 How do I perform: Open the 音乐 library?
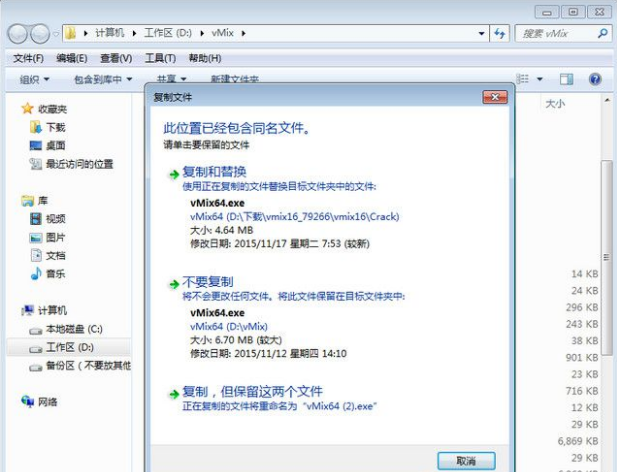coord(55,274)
